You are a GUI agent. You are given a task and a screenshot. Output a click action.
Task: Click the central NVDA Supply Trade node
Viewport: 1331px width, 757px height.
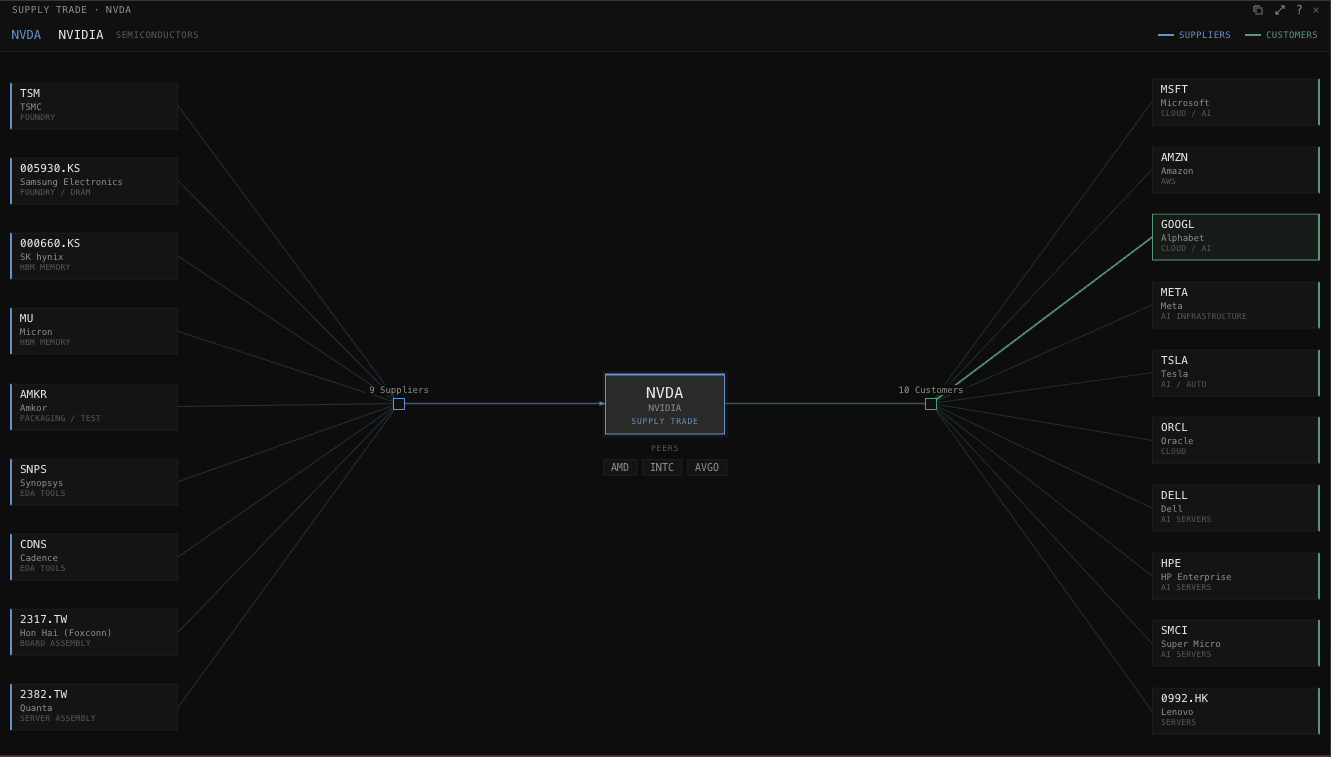(x=665, y=404)
